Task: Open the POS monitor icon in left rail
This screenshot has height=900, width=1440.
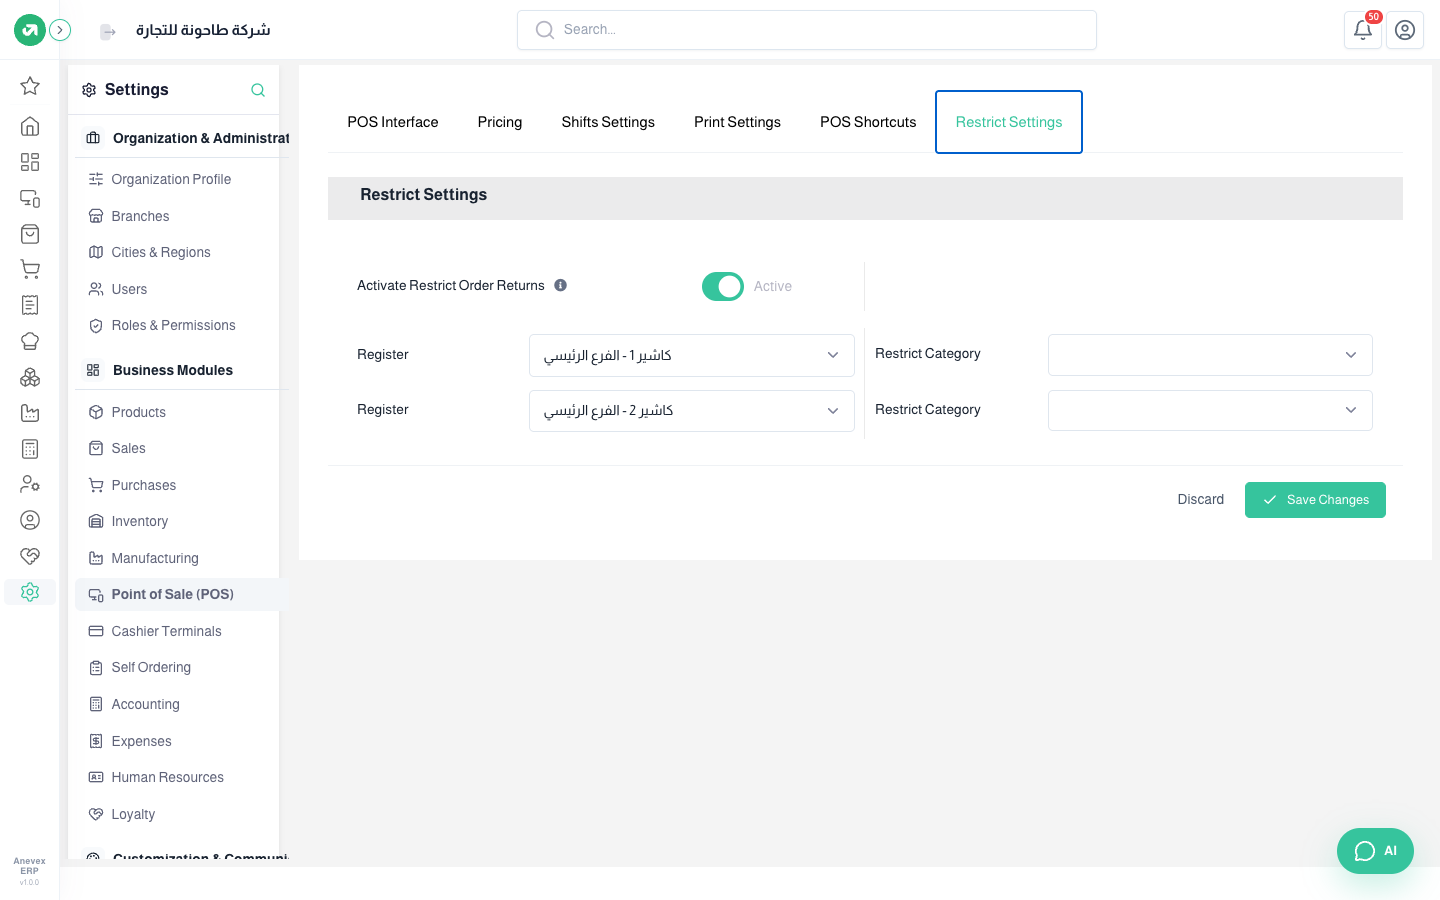Action: tap(30, 198)
